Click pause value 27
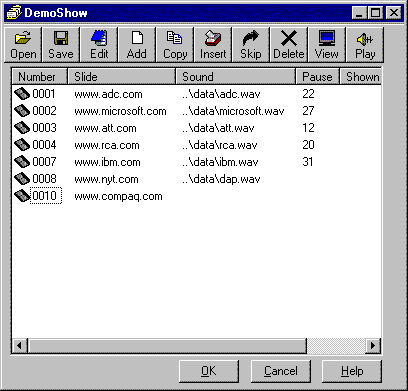 pyautogui.click(x=308, y=111)
